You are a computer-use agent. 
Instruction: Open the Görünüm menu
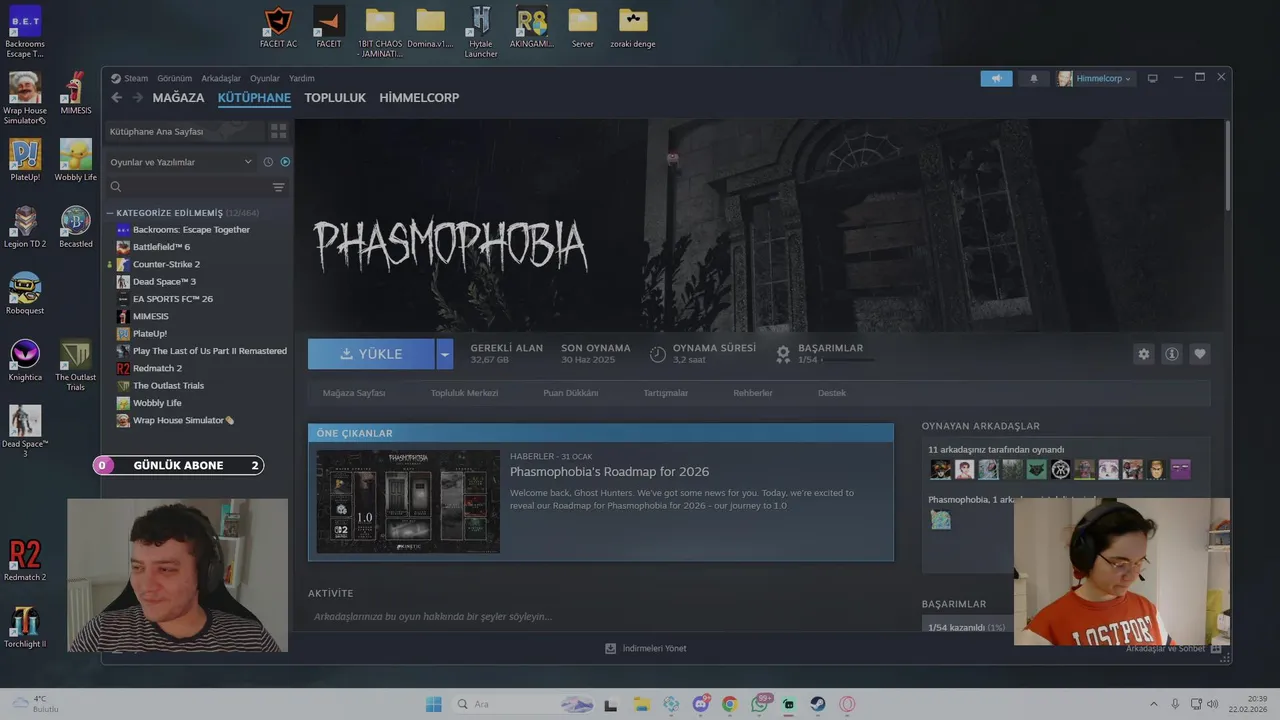point(174,78)
